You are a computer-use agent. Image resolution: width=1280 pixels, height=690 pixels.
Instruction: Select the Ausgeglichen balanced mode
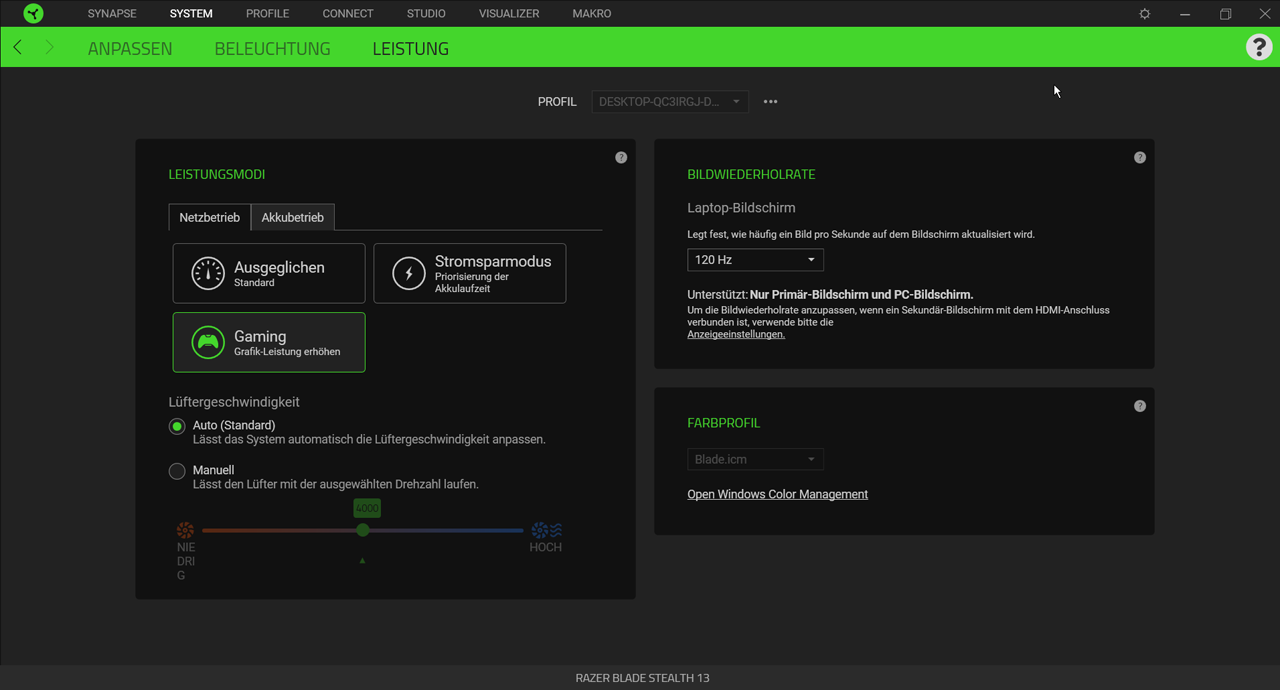pos(268,272)
